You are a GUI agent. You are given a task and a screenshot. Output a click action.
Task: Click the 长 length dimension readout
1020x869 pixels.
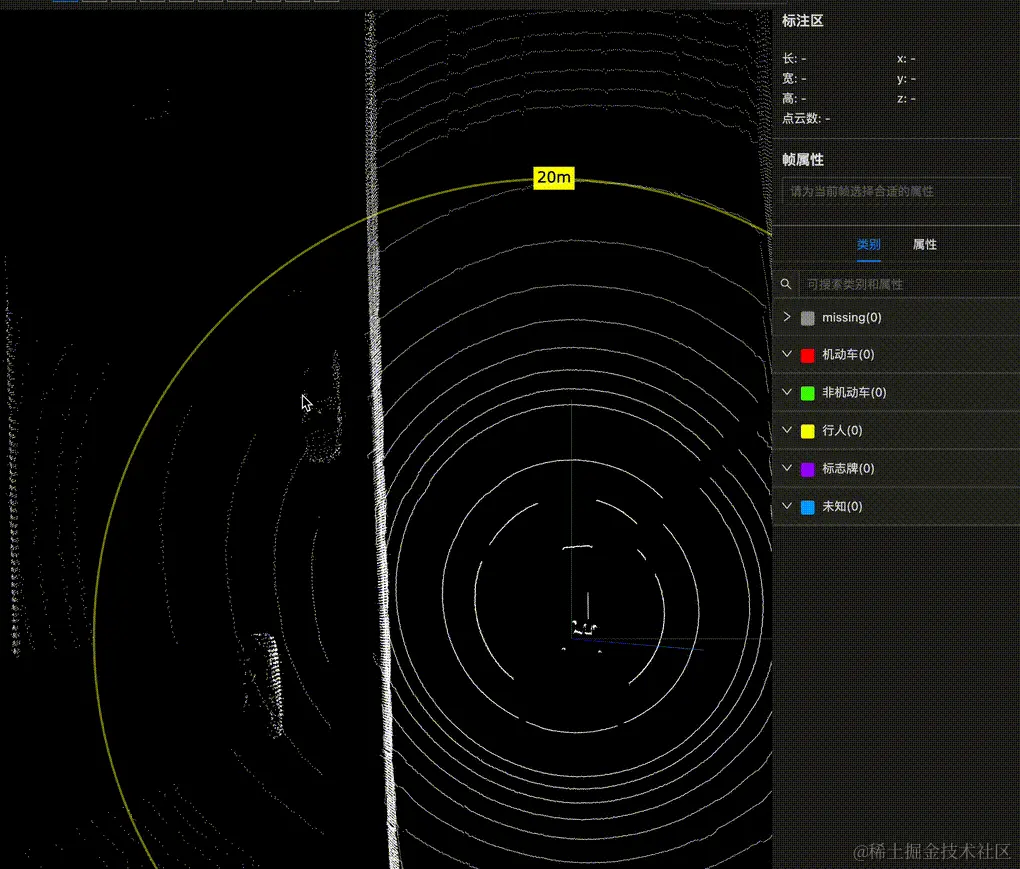click(794, 59)
